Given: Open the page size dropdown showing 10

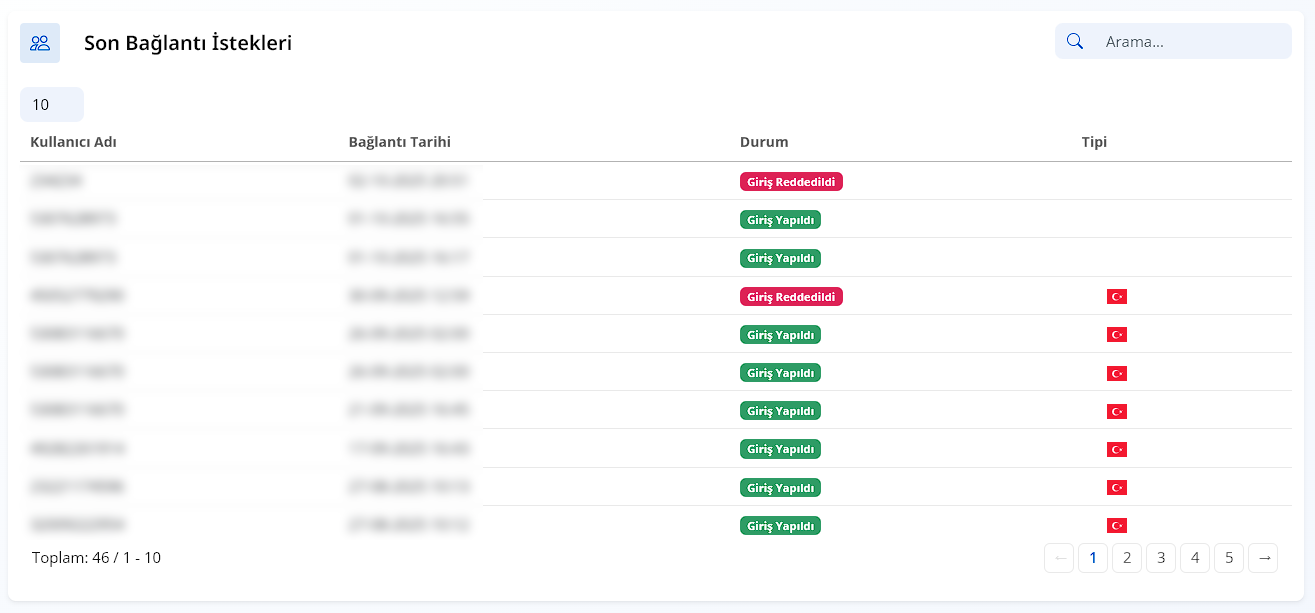Looking at the screenshot, I should (x=51, y=104).
